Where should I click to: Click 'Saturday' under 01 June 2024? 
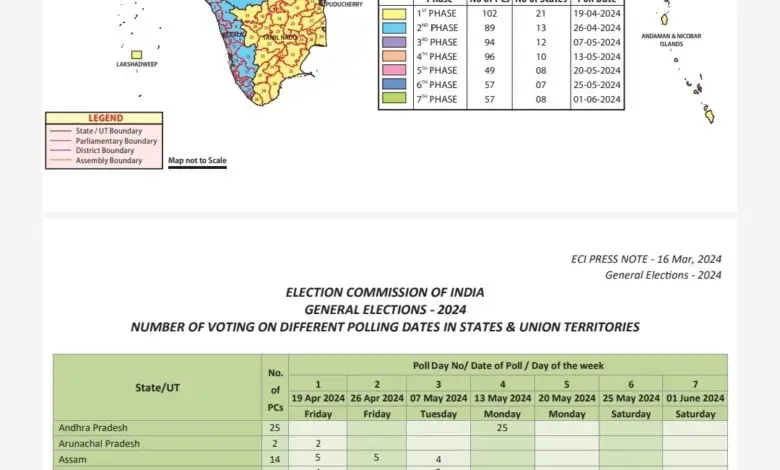point(695,414)
